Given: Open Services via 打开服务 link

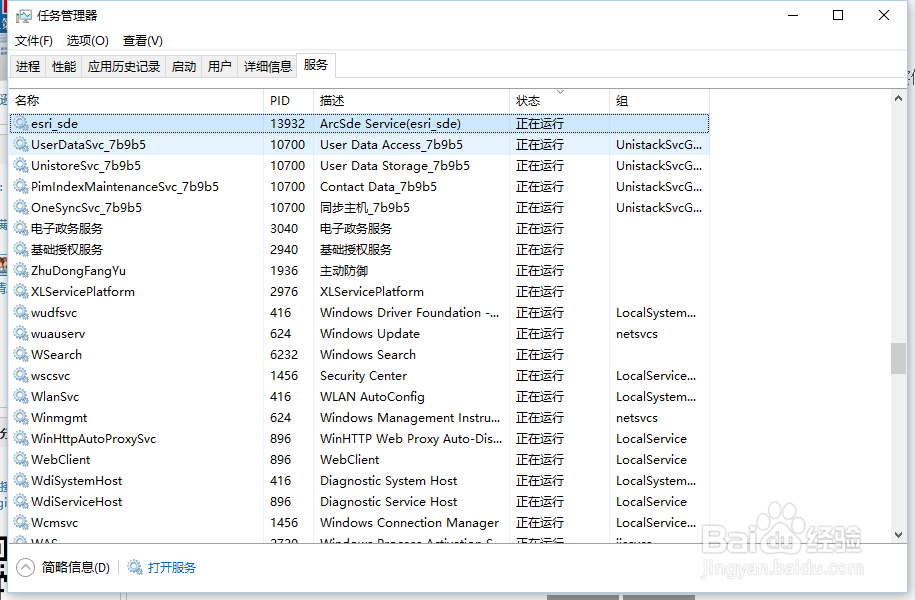Looking at the screenshot, I should 170,567.
